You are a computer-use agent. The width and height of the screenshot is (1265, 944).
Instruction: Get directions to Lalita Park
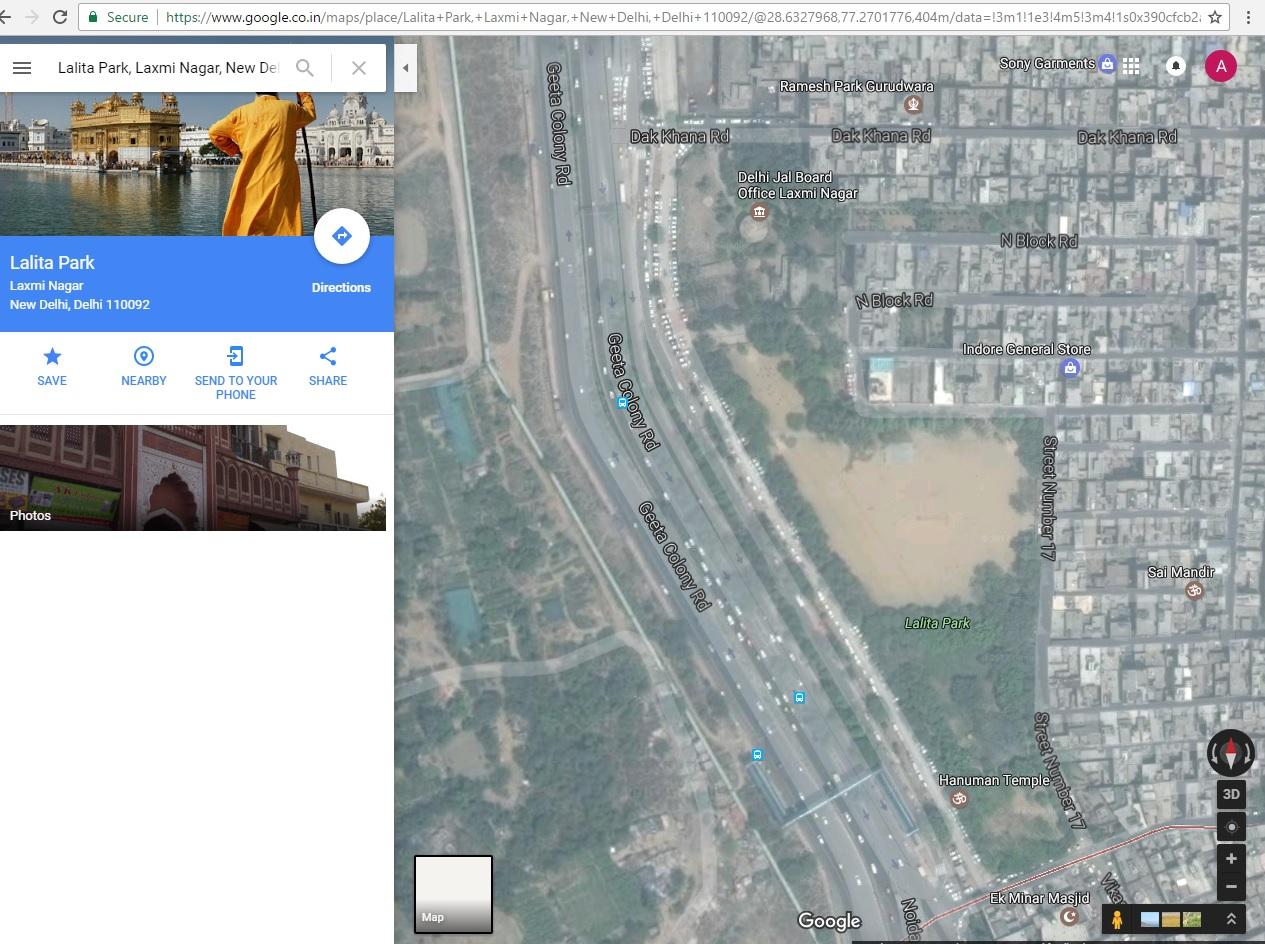click(x=341, y=237)
